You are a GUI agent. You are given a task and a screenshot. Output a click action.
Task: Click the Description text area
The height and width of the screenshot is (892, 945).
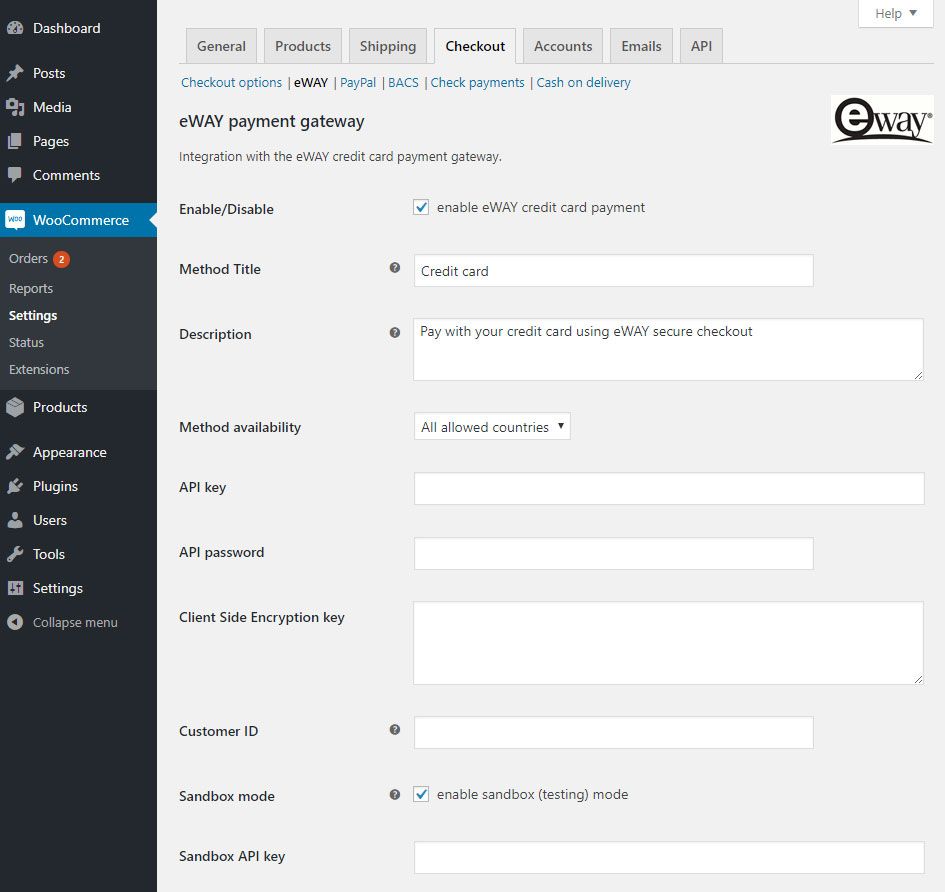[x=668, y=350]
